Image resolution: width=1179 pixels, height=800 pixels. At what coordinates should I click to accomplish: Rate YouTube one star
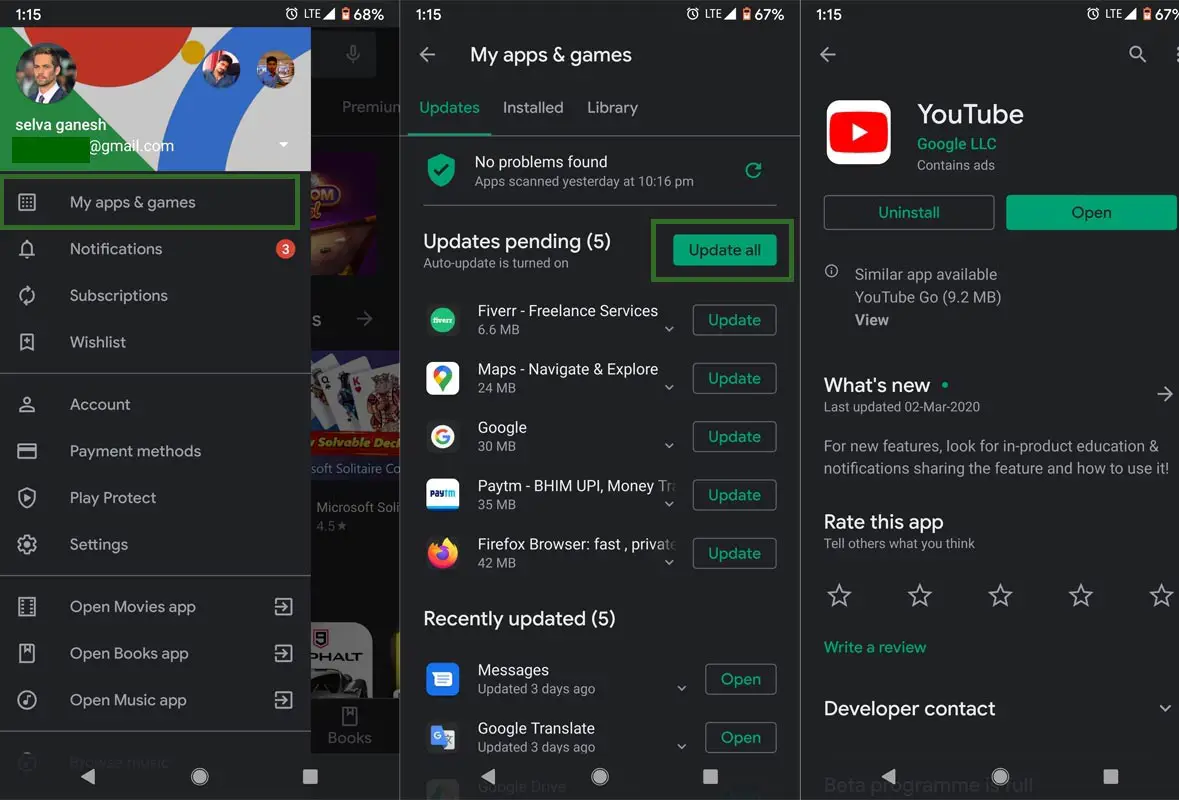point(839,596)
